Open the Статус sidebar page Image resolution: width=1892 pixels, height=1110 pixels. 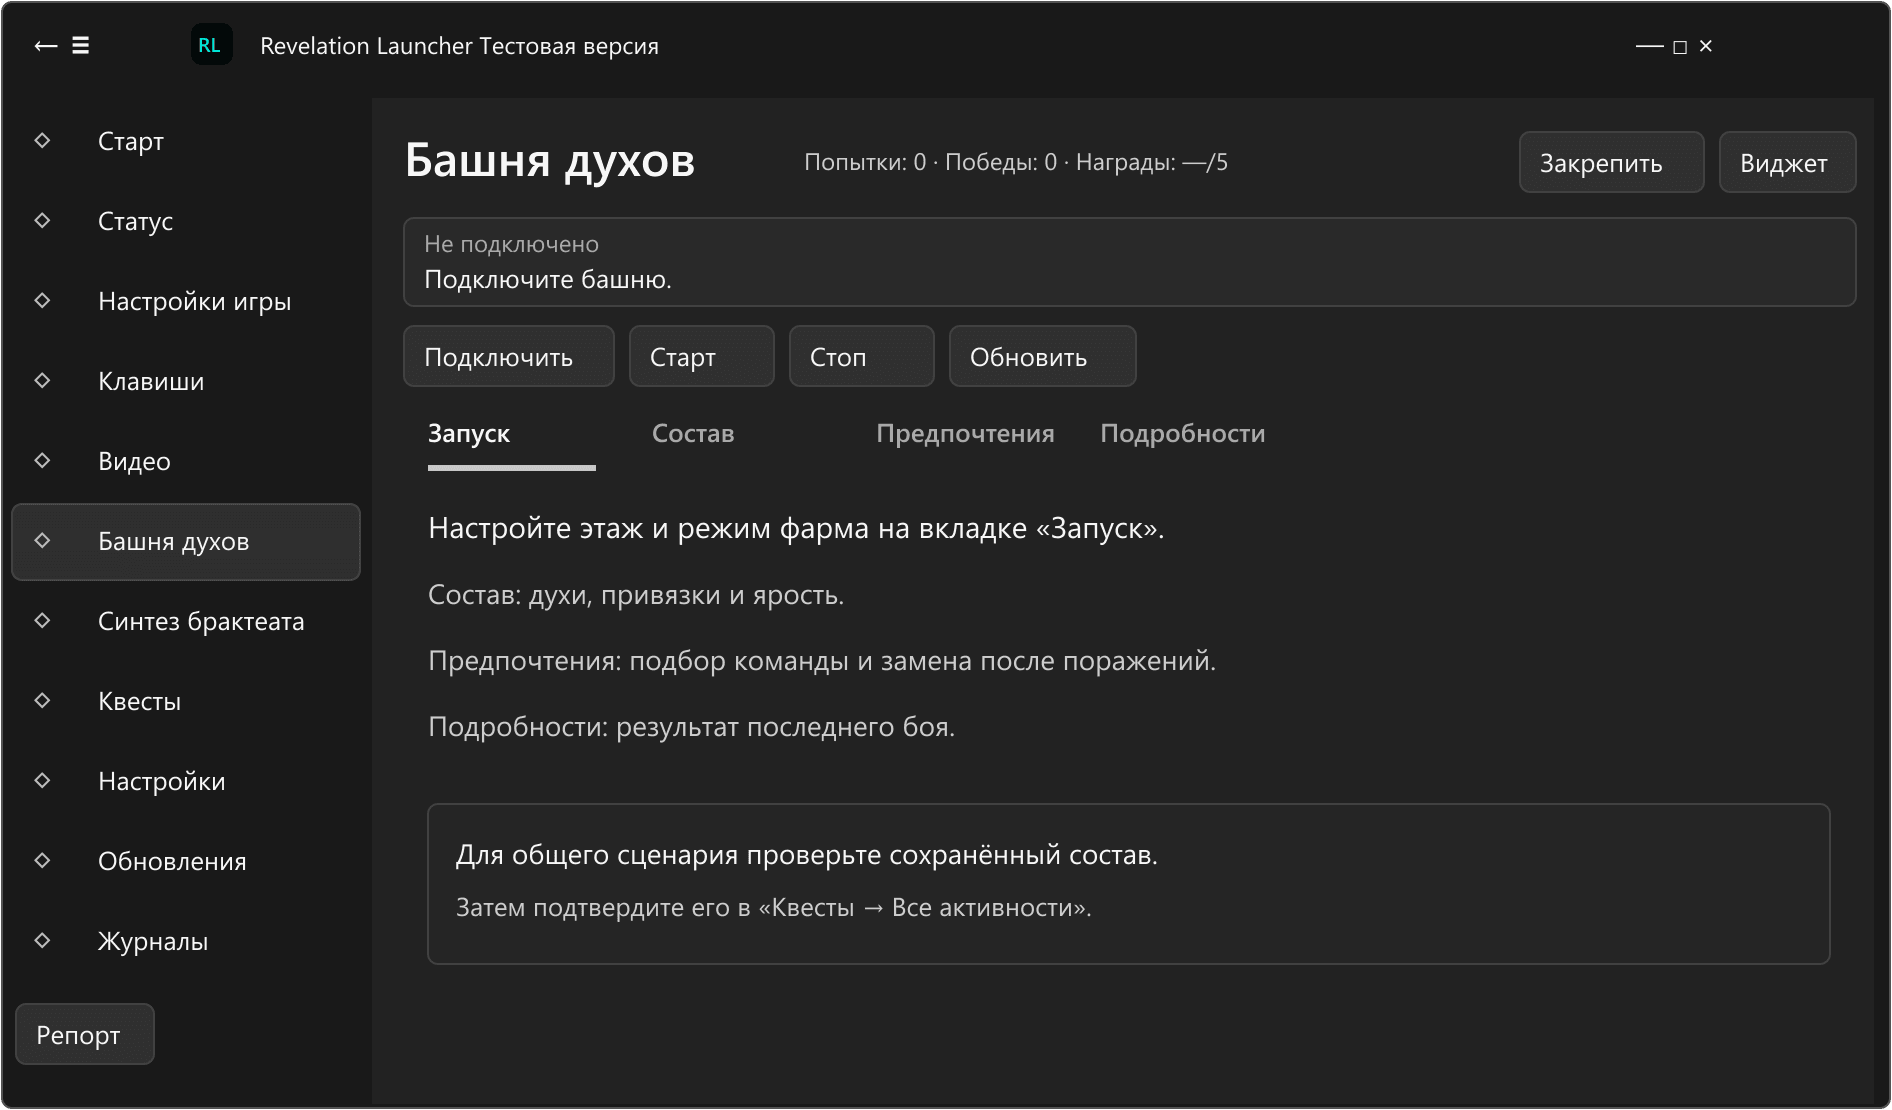(x=186, y=221)
